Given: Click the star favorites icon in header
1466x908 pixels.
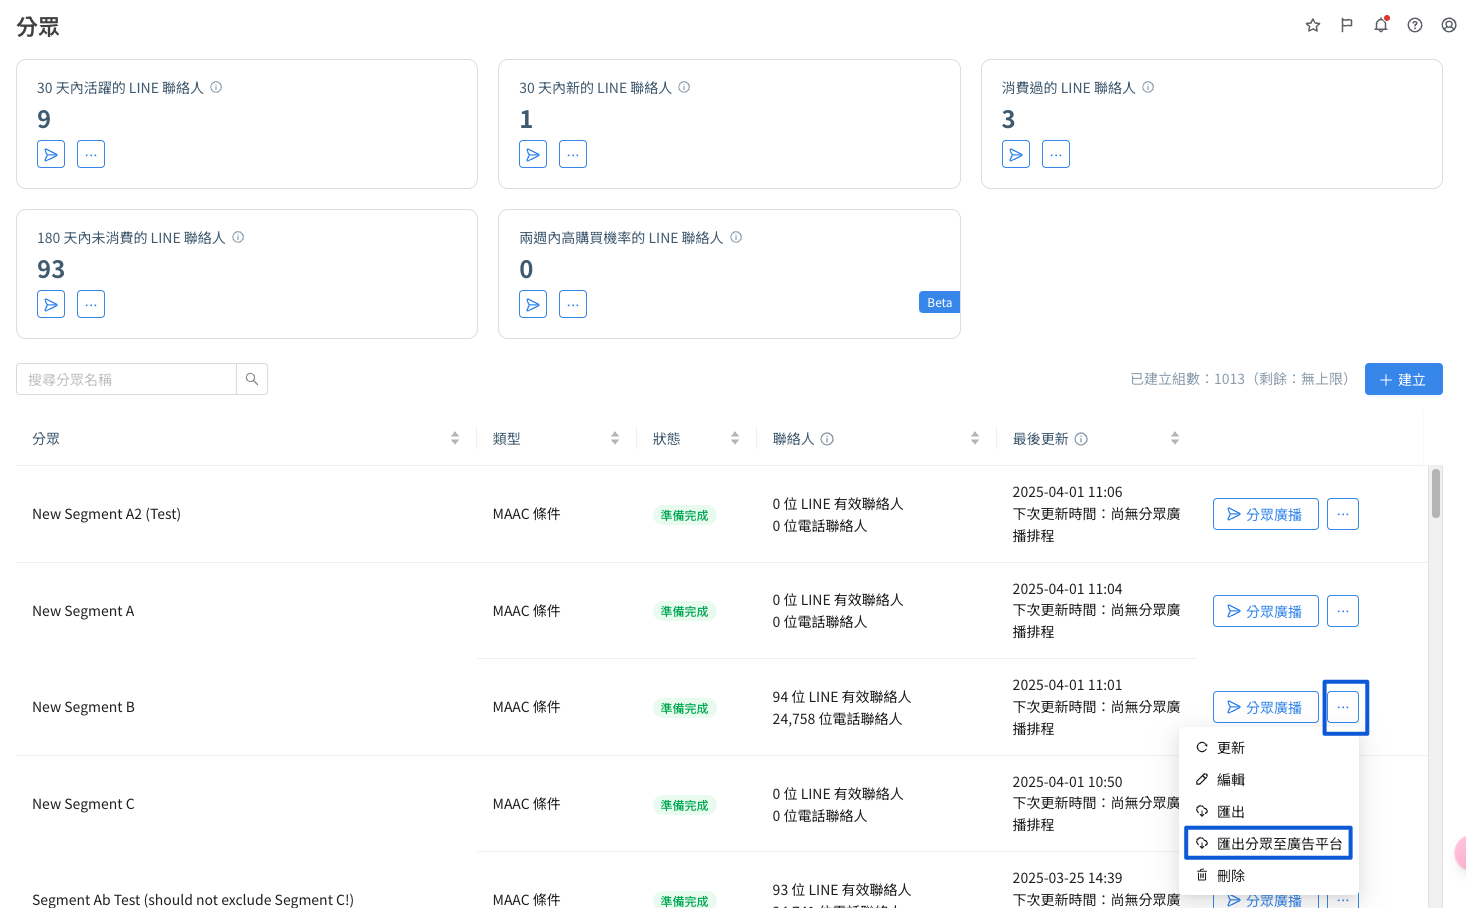Looking at the screenshot, I should (x=1313, y=25).
